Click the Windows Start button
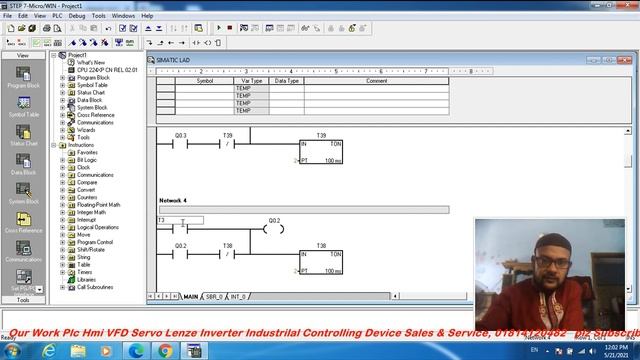The height and width of the screenshot is (360, 640). (12, 351)
